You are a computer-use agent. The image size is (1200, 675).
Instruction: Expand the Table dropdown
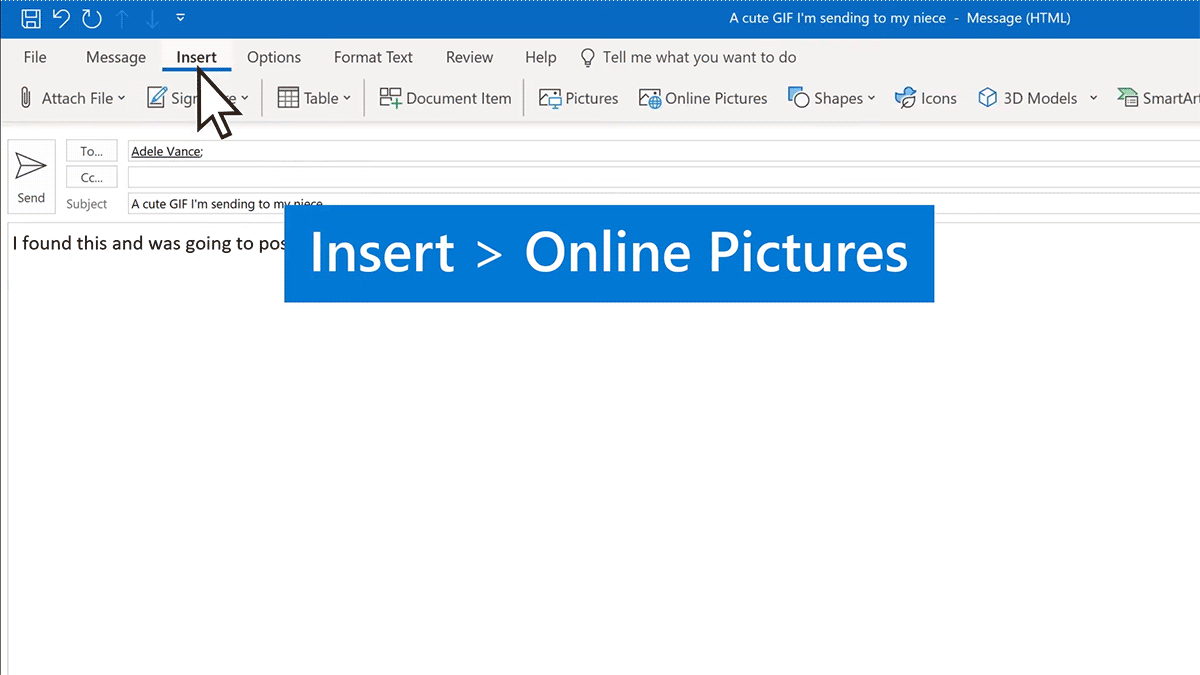(x=345, y=98)
